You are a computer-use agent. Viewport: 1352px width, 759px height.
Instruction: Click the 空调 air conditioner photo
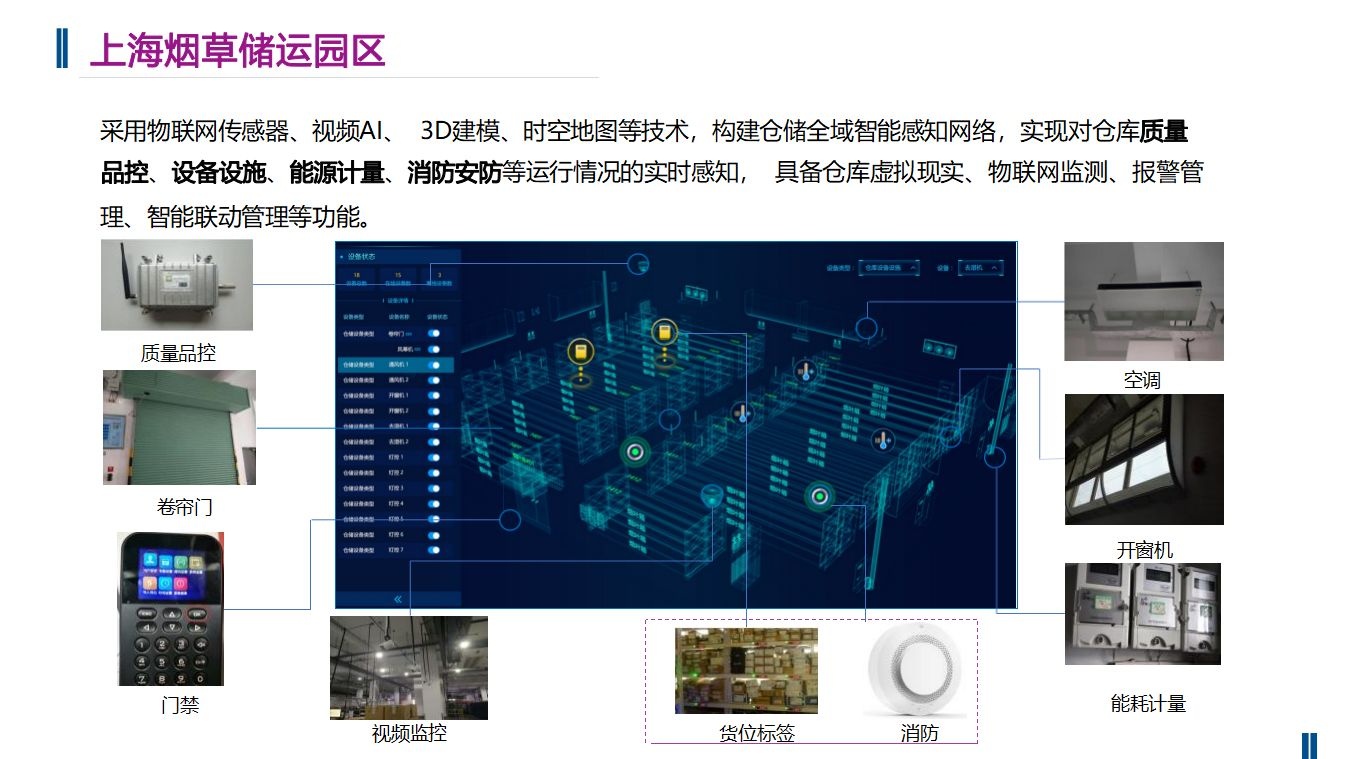[x=1144, y=301]
